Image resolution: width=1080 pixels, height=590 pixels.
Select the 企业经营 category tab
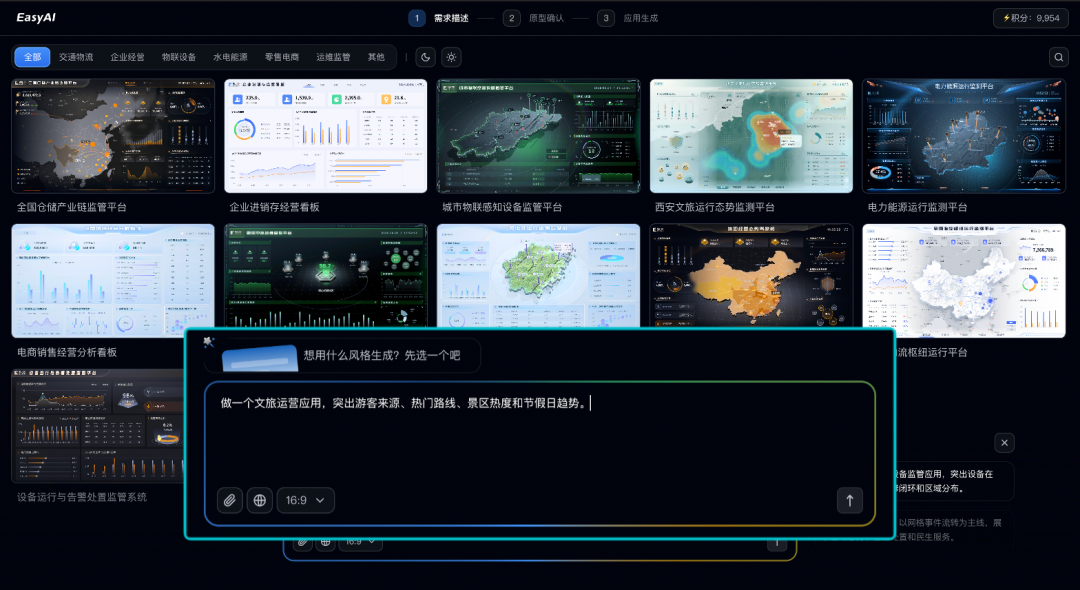[127, 57]
